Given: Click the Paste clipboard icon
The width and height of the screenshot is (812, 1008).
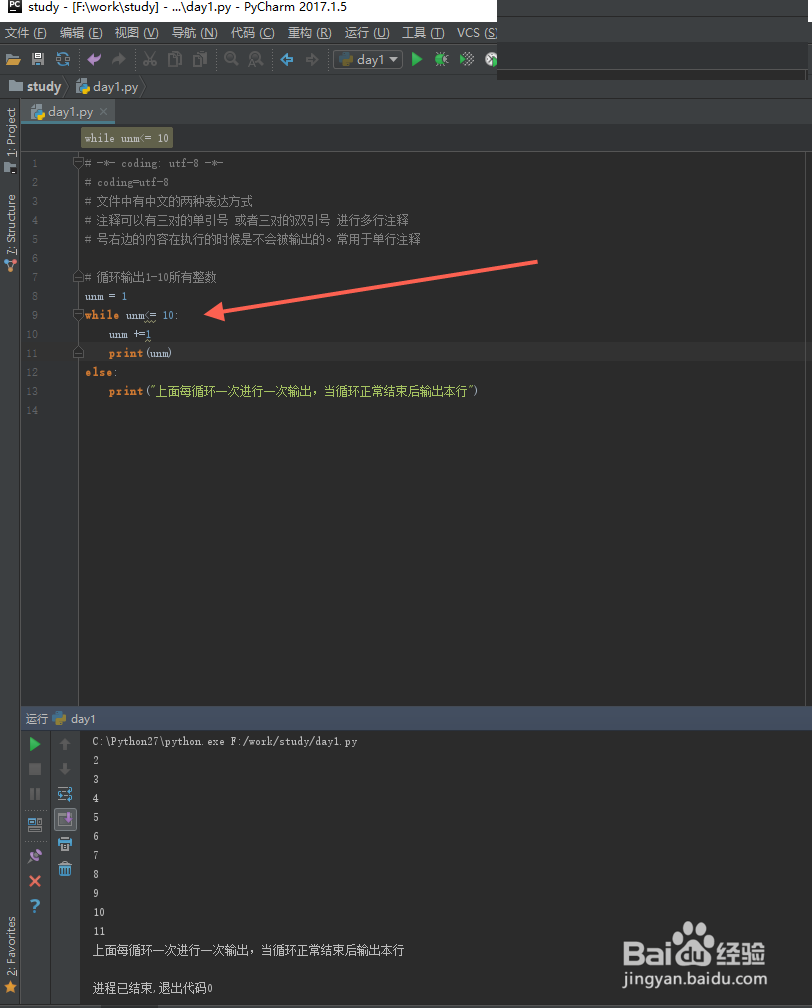Looking at the screenshot, I should coord(200,60).
